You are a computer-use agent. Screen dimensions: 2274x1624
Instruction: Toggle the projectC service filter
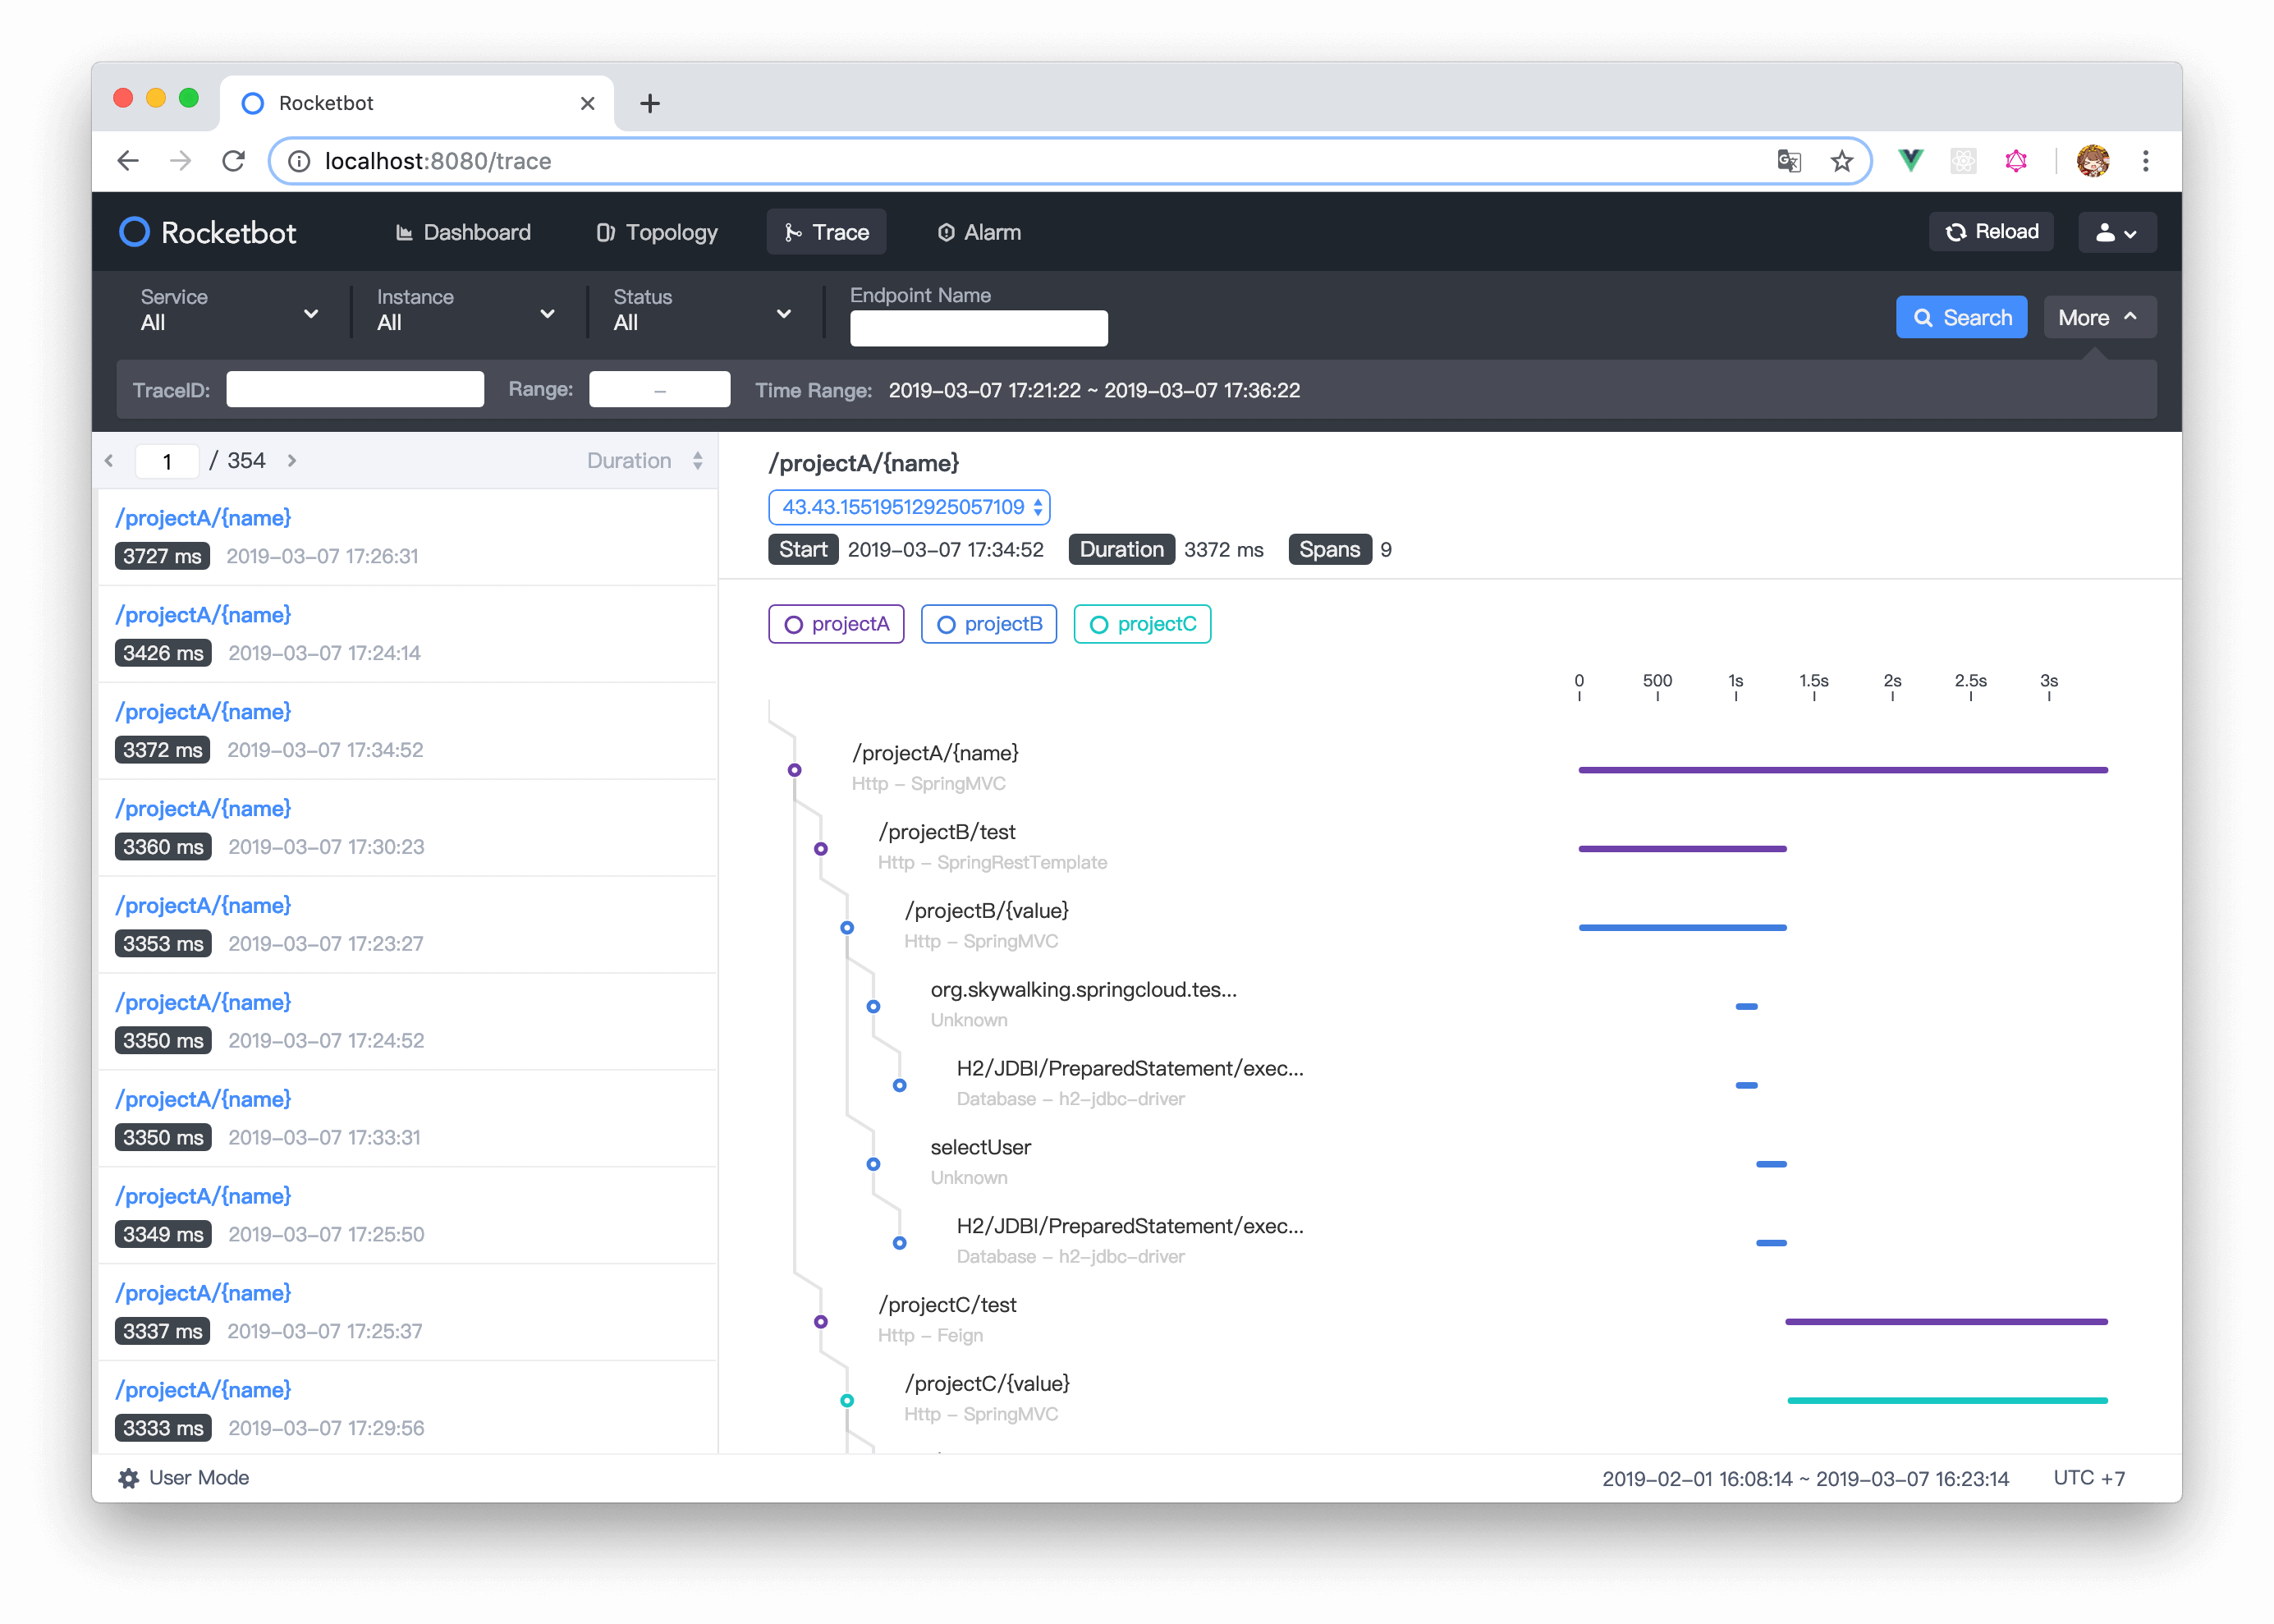(1142, 624)
